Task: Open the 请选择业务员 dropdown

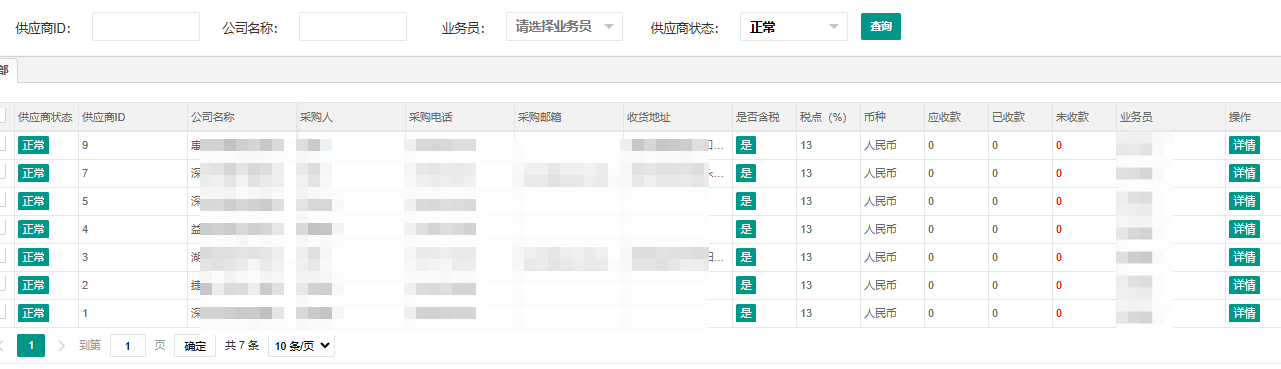Action: tap(565, 27)
